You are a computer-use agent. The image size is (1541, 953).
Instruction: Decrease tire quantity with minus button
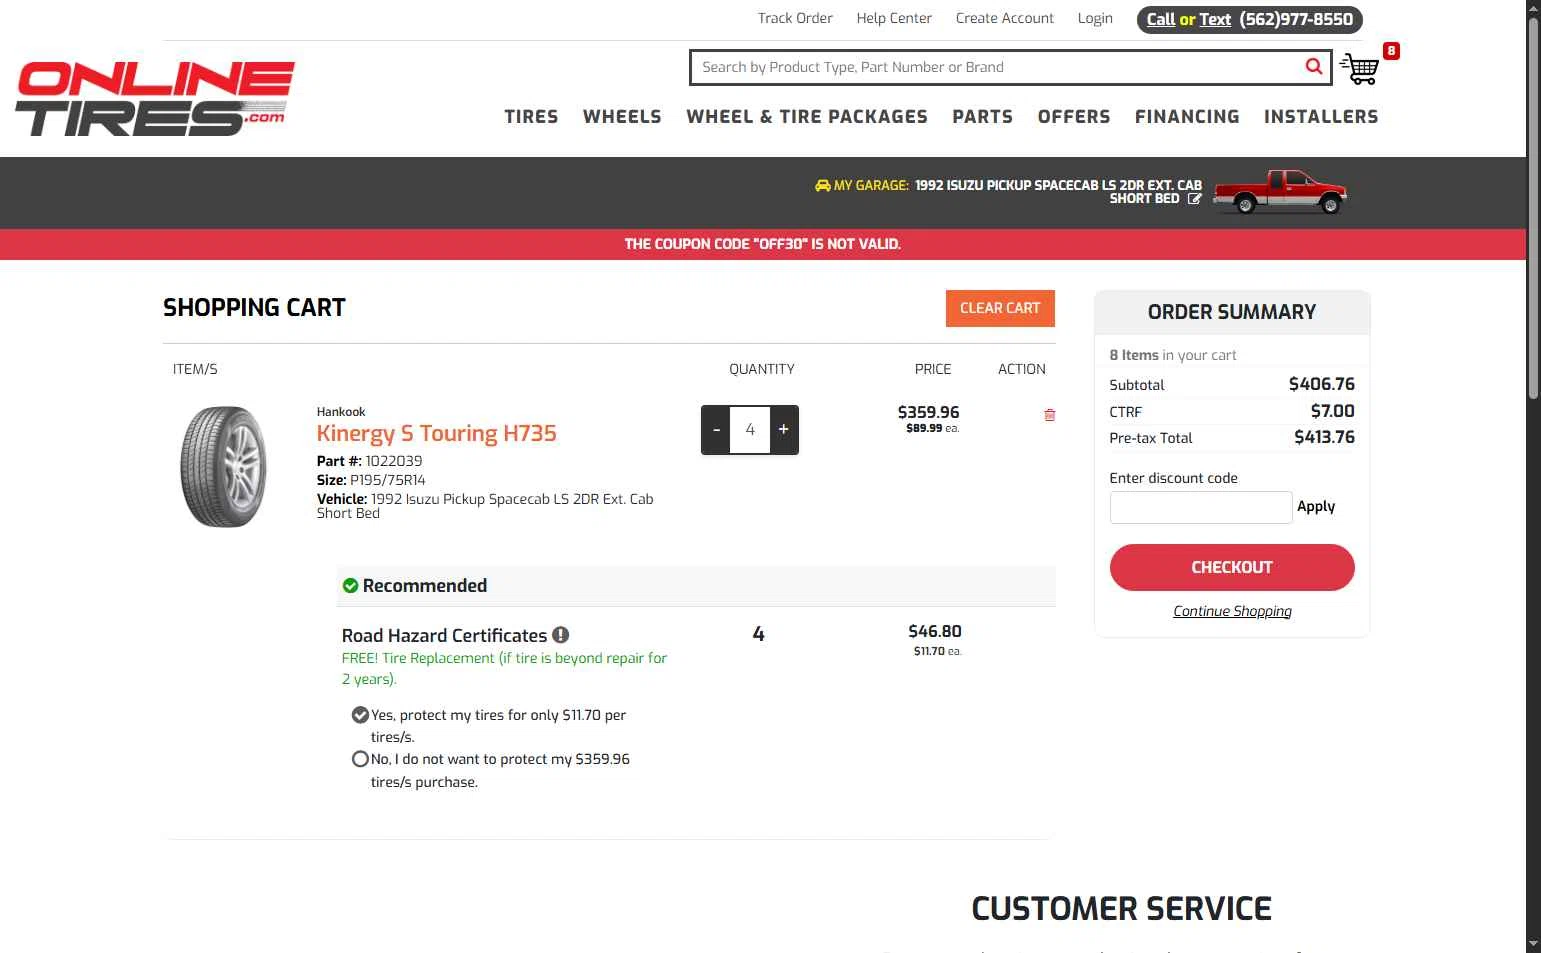point(716,430)
